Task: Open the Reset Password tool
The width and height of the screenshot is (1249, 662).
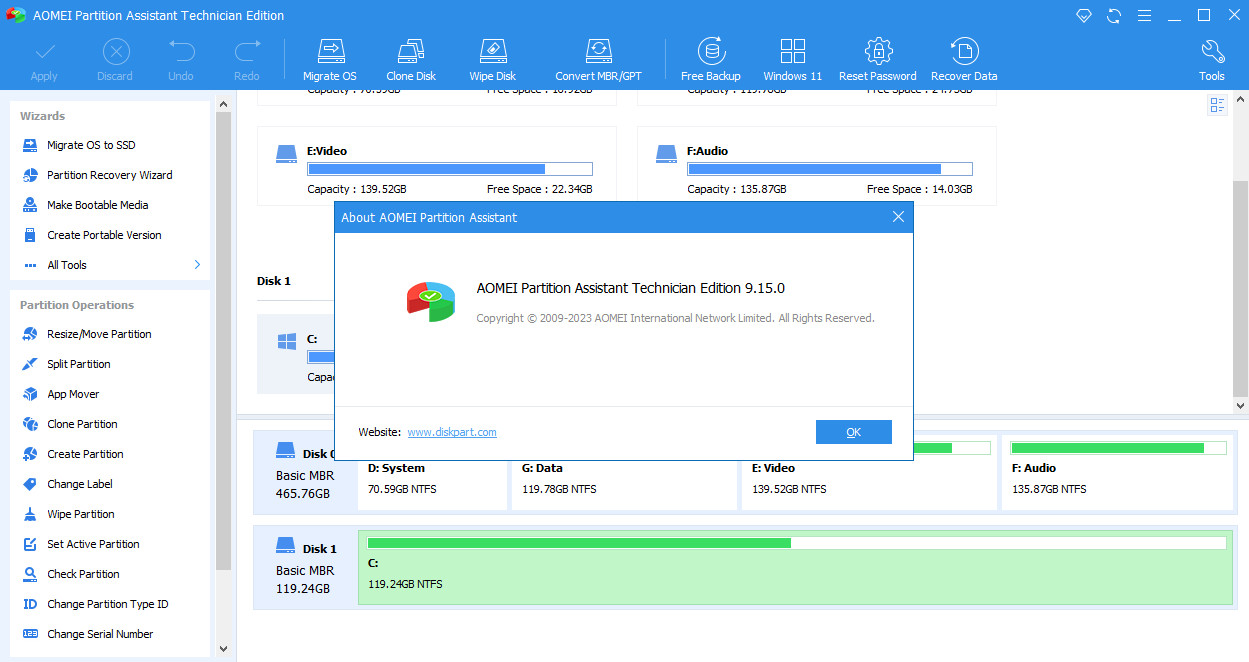Action: point(877,60)
